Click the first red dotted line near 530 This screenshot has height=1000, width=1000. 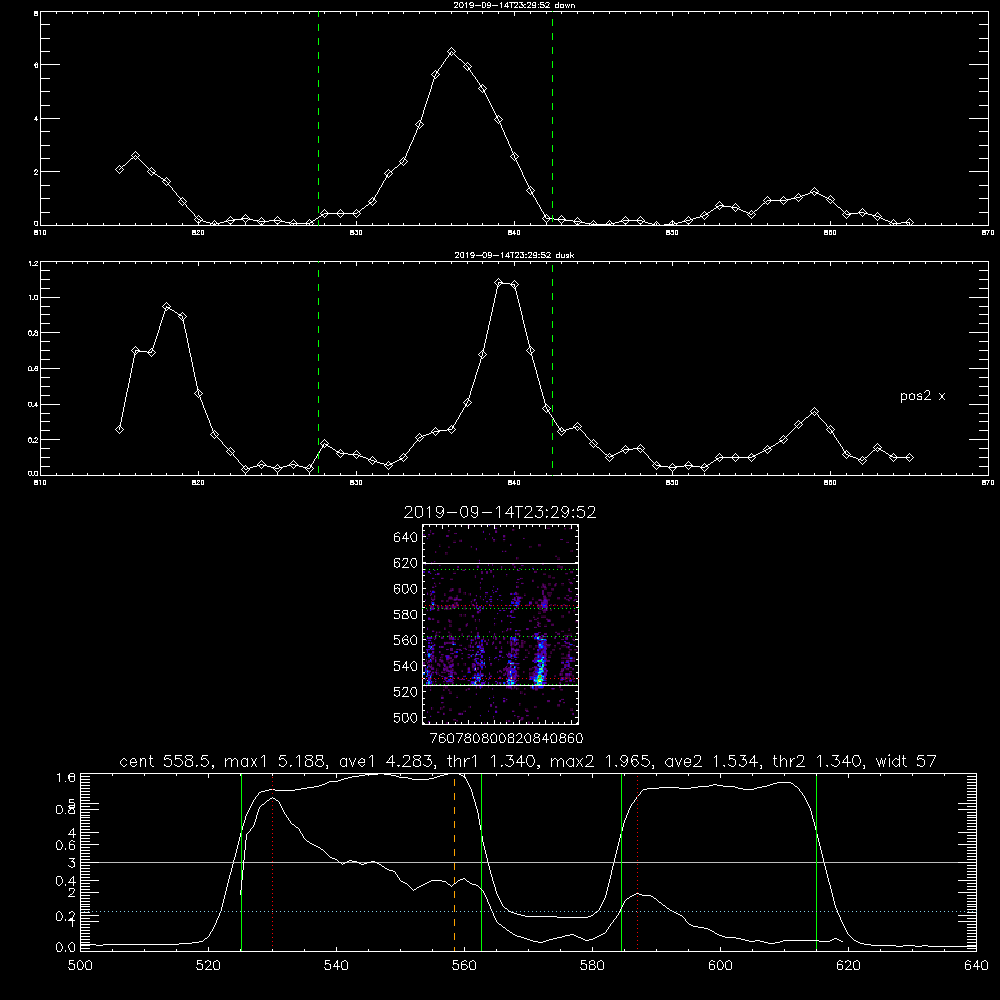tap(273, 862)
